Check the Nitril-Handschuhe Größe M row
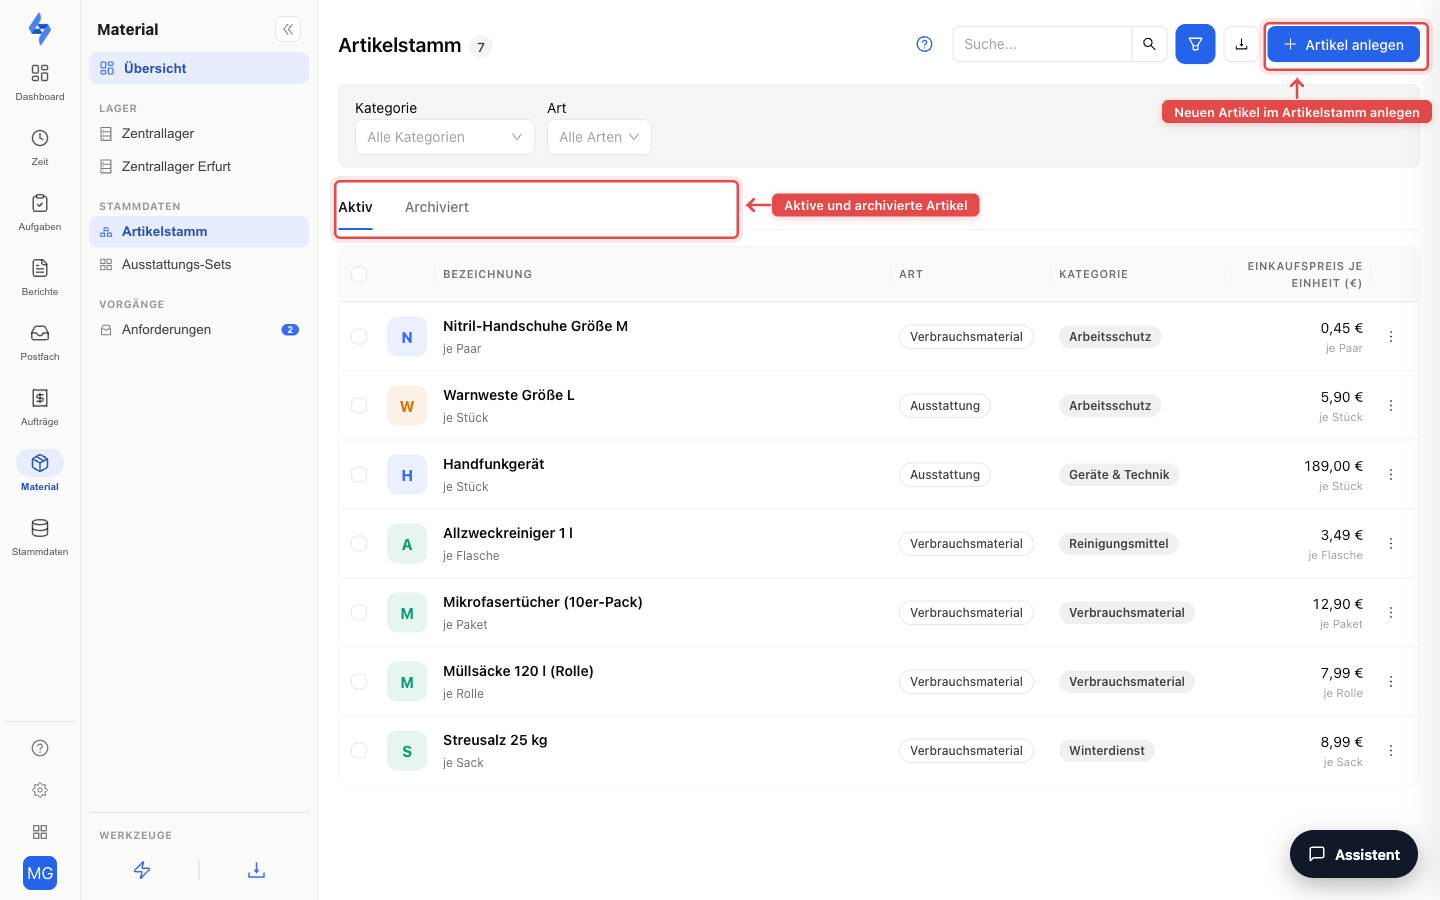 point(359,337)
